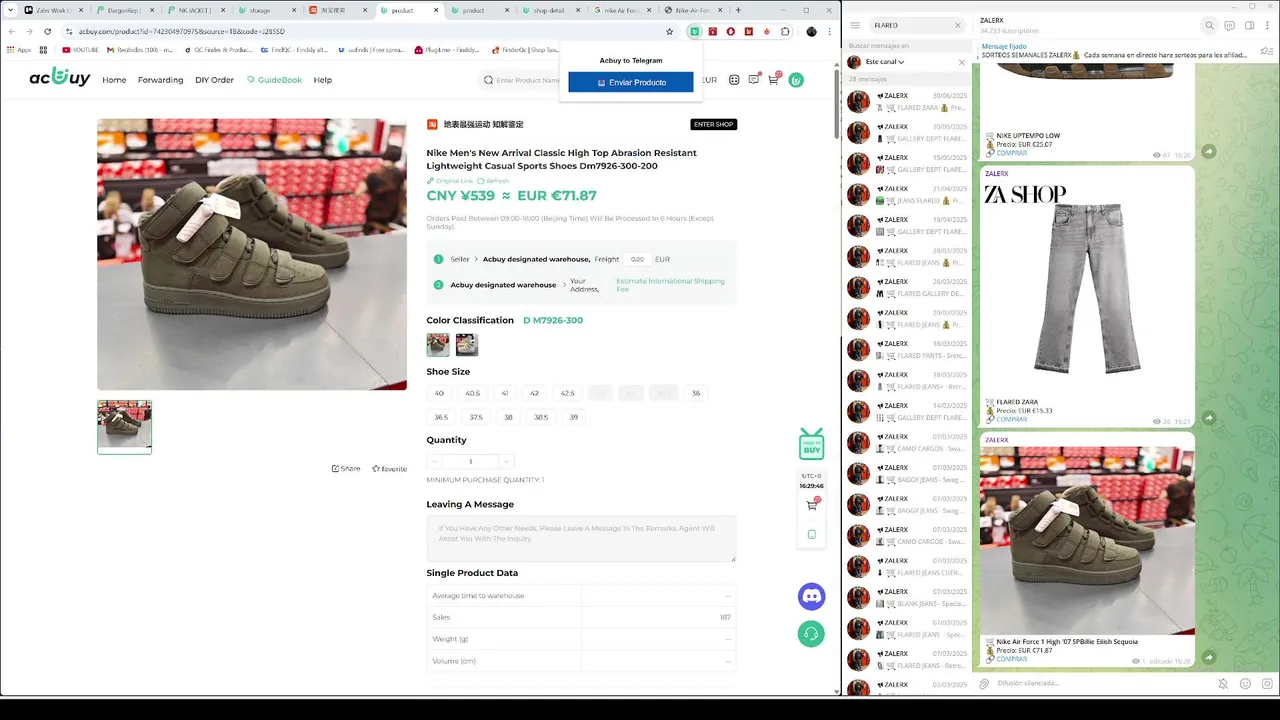This screenshot has width=1280, height=720.
Task: Click the attachment paperclip in Telegram
Action: (984, 684)
